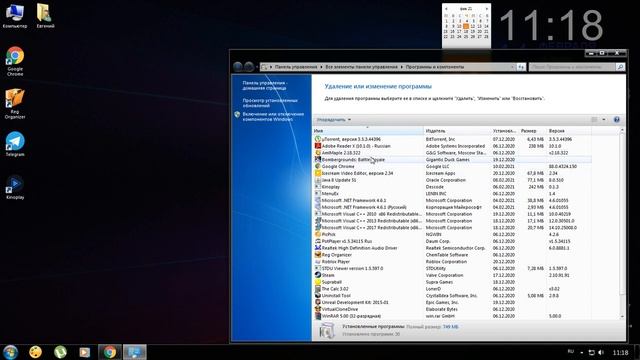Select the MenuEx program row
The height and width of the screenshot is (360, 640).
(452, 193)
